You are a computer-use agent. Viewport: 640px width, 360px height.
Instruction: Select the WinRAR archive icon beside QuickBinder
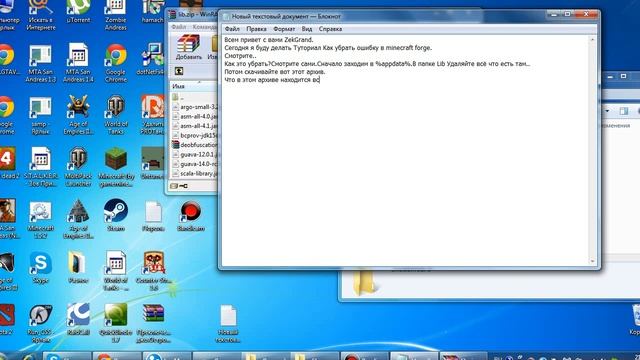pos(153,323)
